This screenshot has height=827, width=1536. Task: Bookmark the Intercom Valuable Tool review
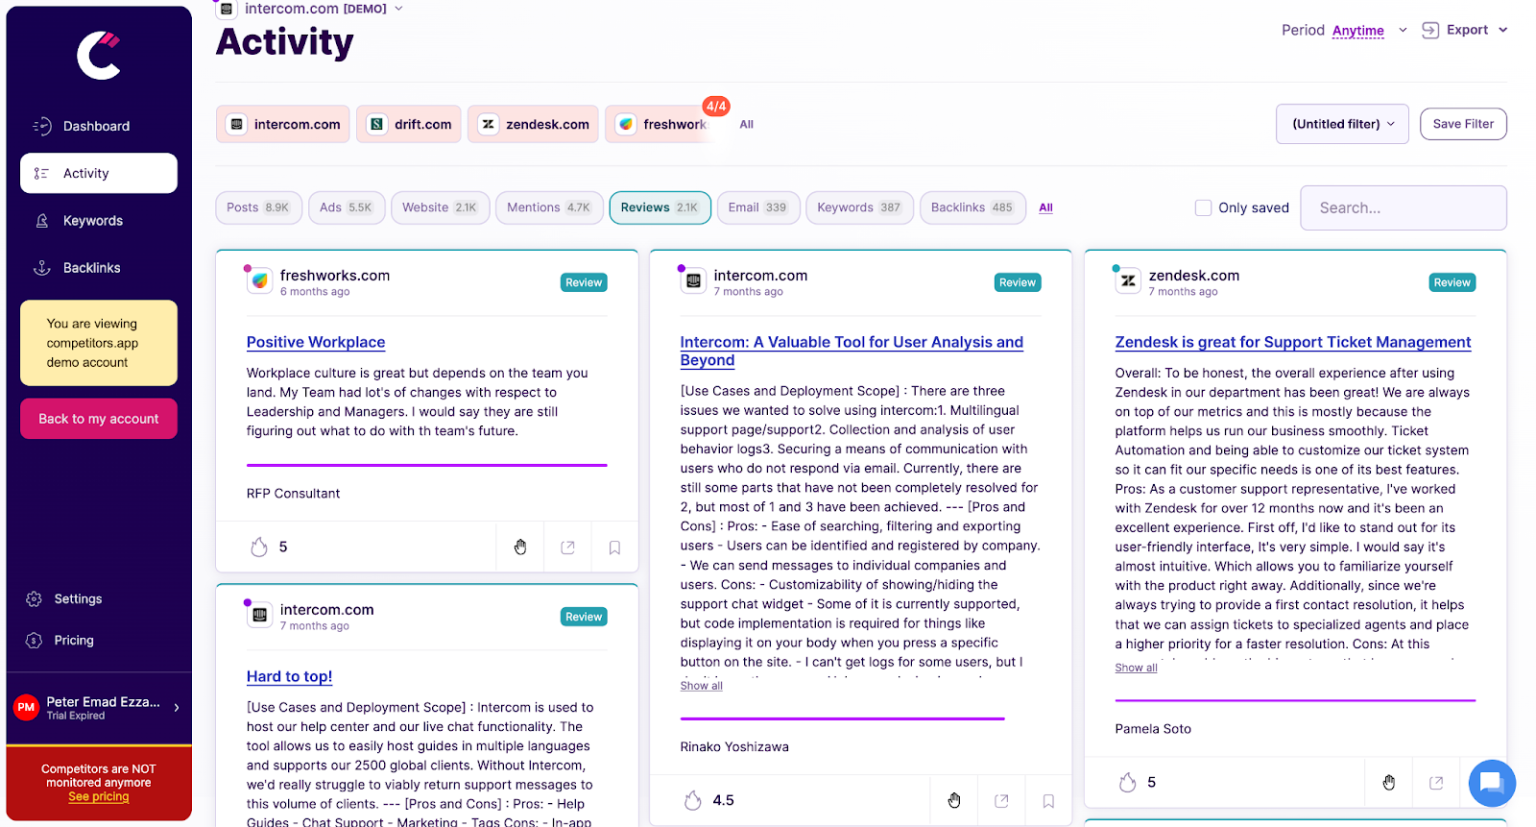point(1048,801)
